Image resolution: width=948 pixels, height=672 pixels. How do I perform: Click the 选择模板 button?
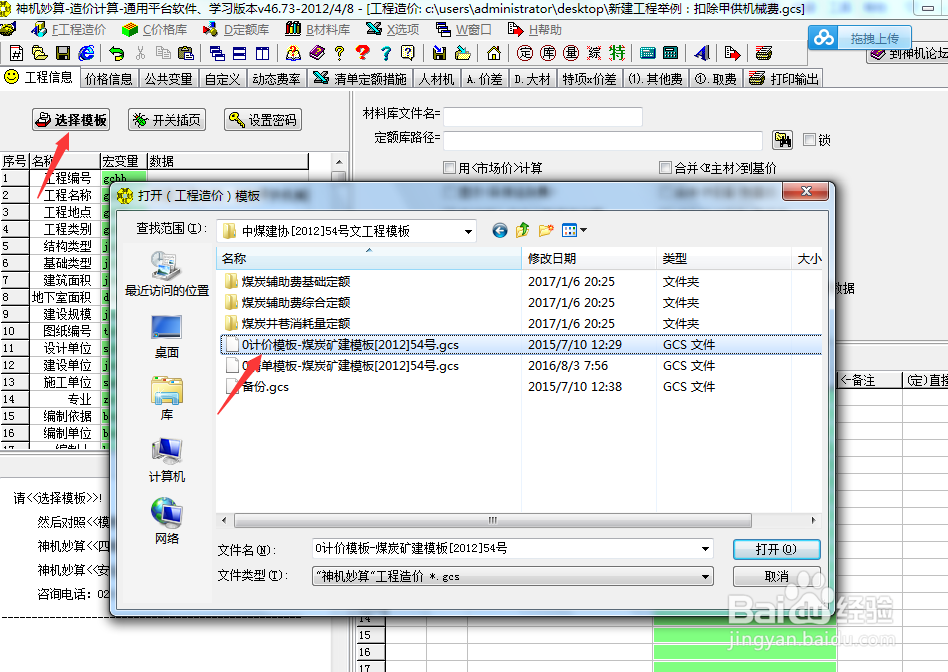(x=71, y=120)
